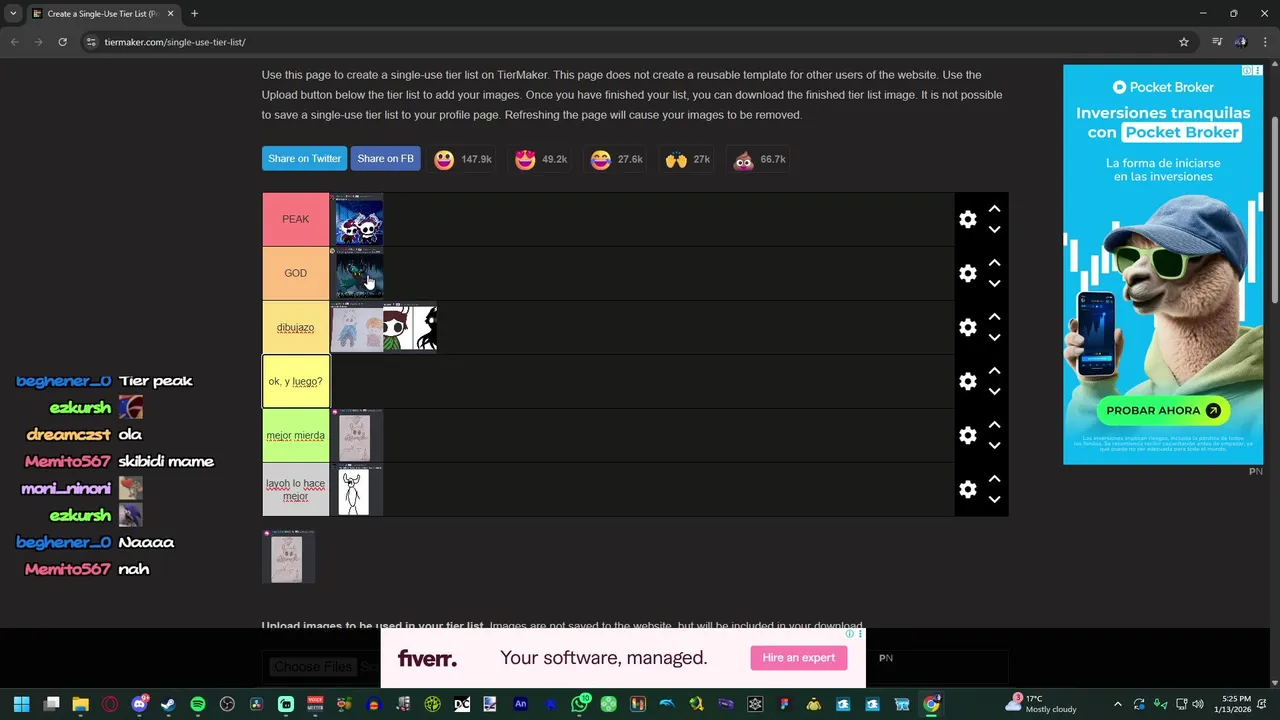Click the Share on FB button
1280x720 pixels.
(x=385, y=159)
